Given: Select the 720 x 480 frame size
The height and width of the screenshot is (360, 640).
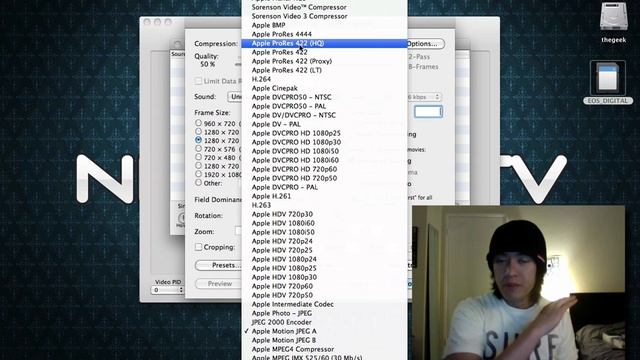Looking at the screenshot, I should click(198, 157).
